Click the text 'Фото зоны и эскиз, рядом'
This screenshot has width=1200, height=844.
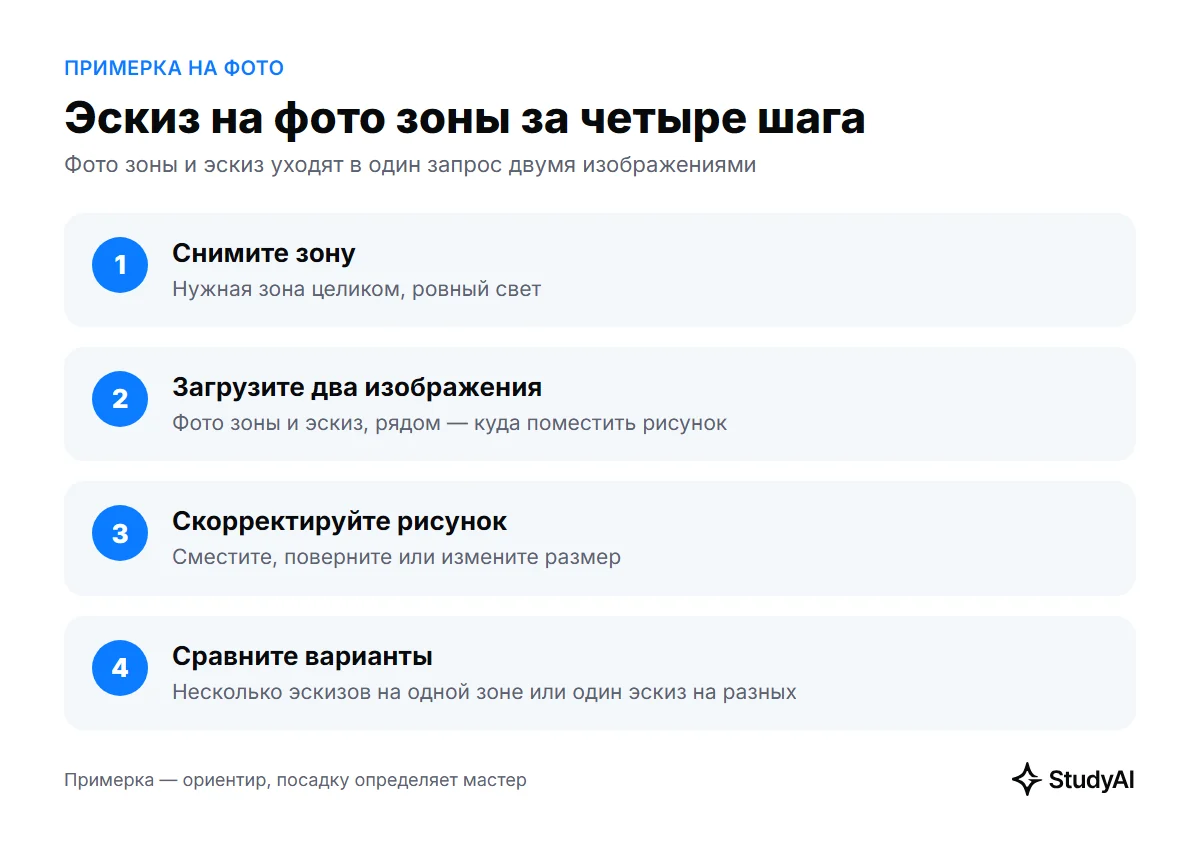coord(306,423)
